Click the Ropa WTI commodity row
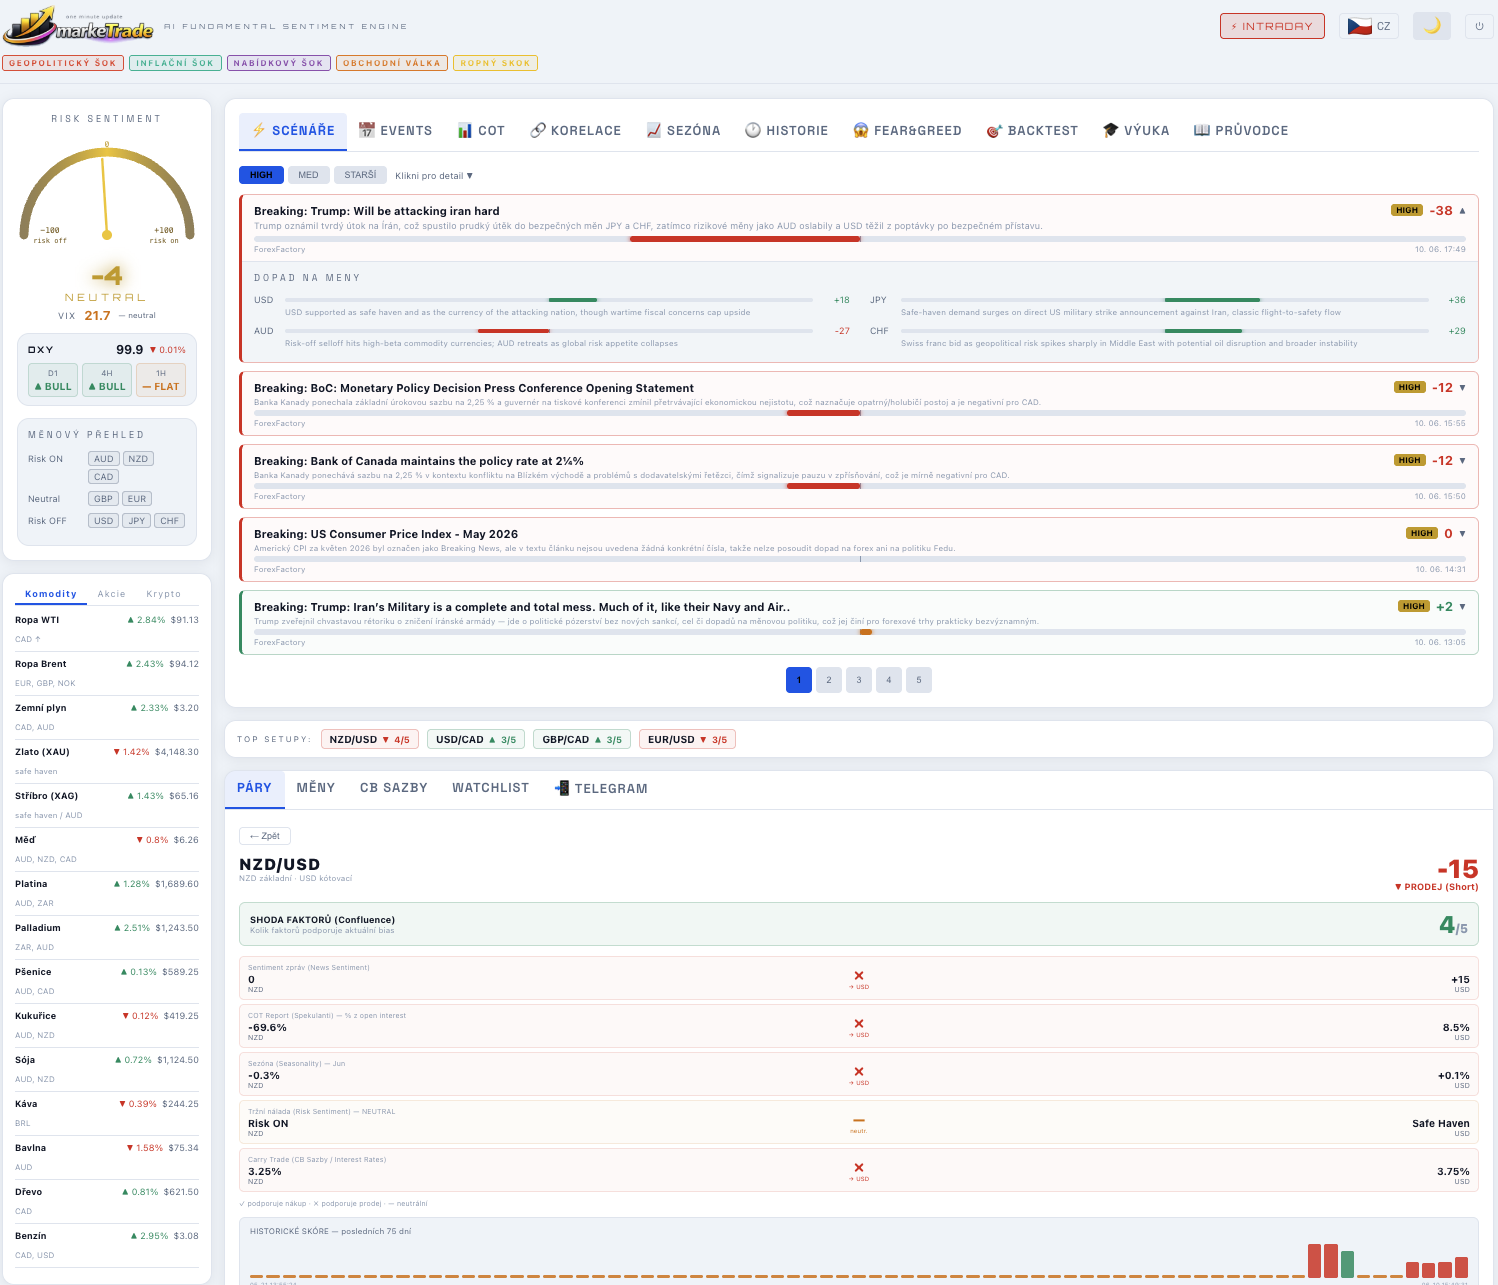Viewport: 1498px width, 1285px height. coord(107,629)
